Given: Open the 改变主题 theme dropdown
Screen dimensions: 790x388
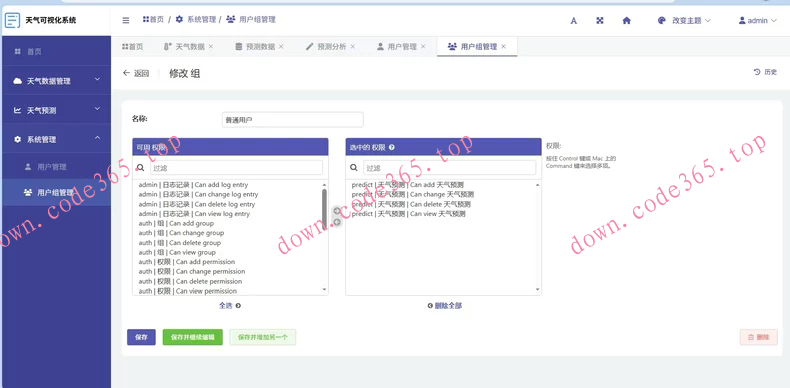Looking at the screenshot, I should click(x=684, y=21).
